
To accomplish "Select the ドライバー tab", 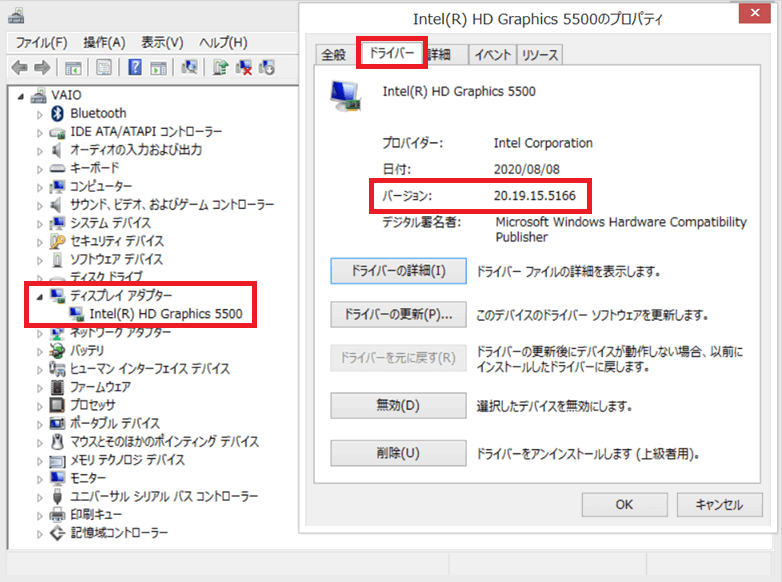I will (x=391, y=53).
